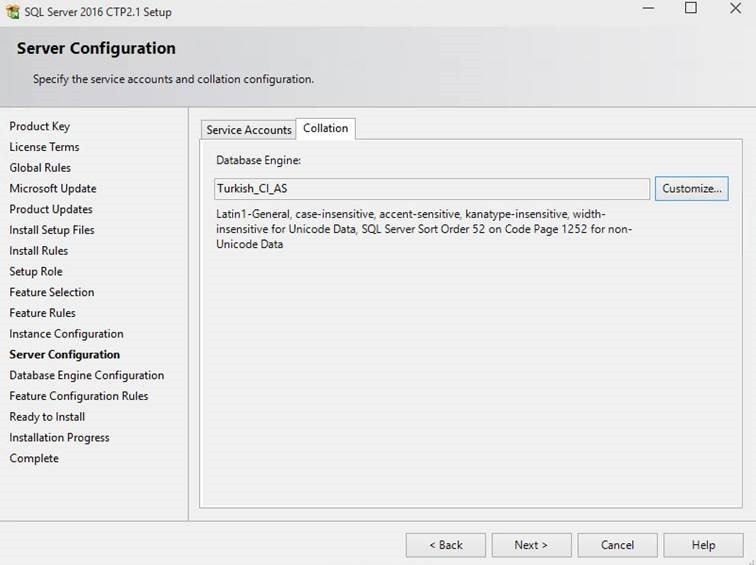Cancel the SQL Server setup
The image size is (756, 565).
click(x=617, y=545)
